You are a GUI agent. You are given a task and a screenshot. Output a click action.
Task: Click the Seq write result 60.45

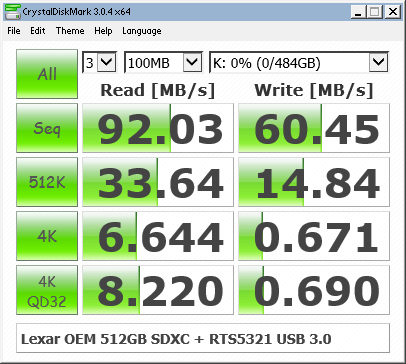(314, 128)
